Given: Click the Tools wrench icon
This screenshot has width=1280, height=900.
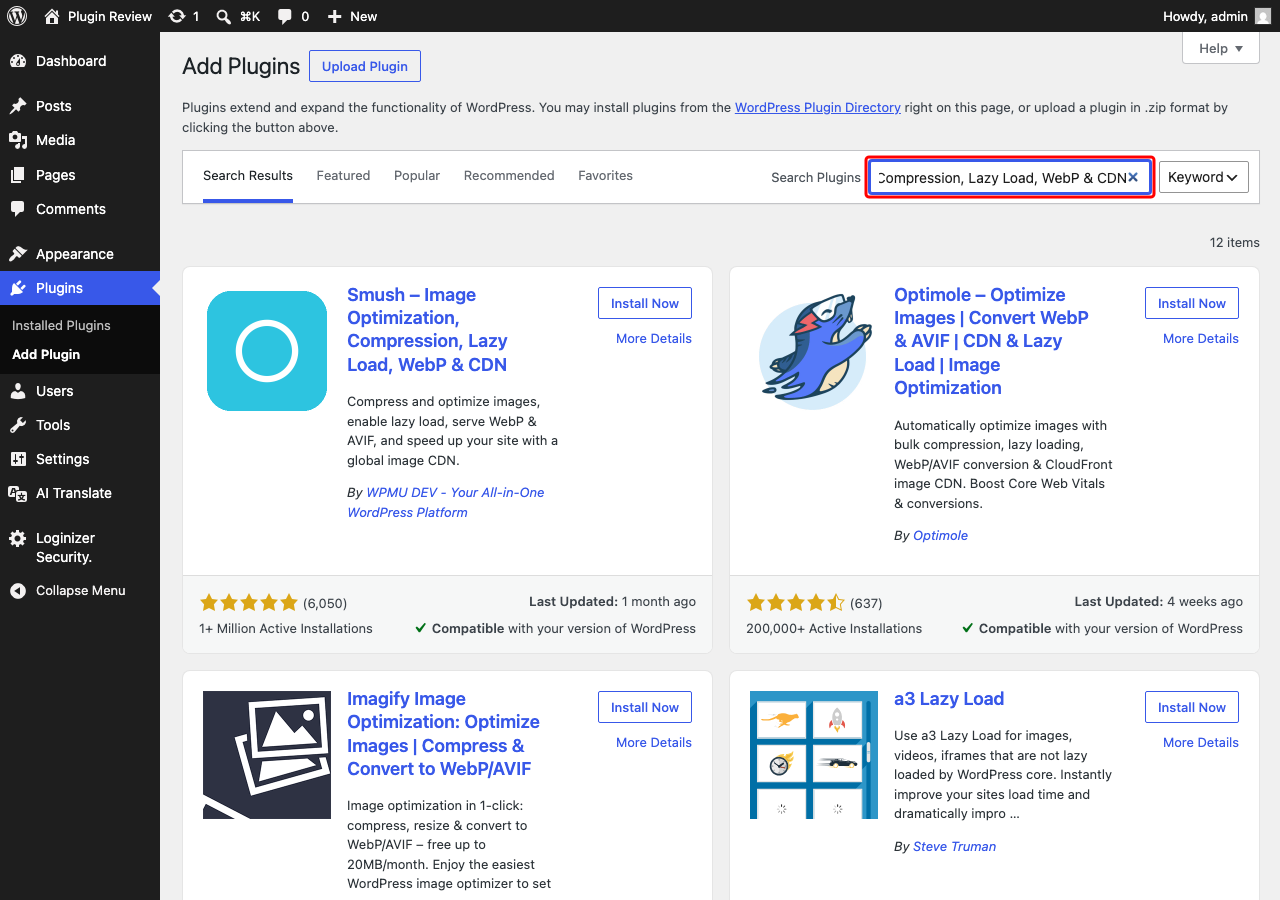Looking at the screenshot, I should click(18, 425).
